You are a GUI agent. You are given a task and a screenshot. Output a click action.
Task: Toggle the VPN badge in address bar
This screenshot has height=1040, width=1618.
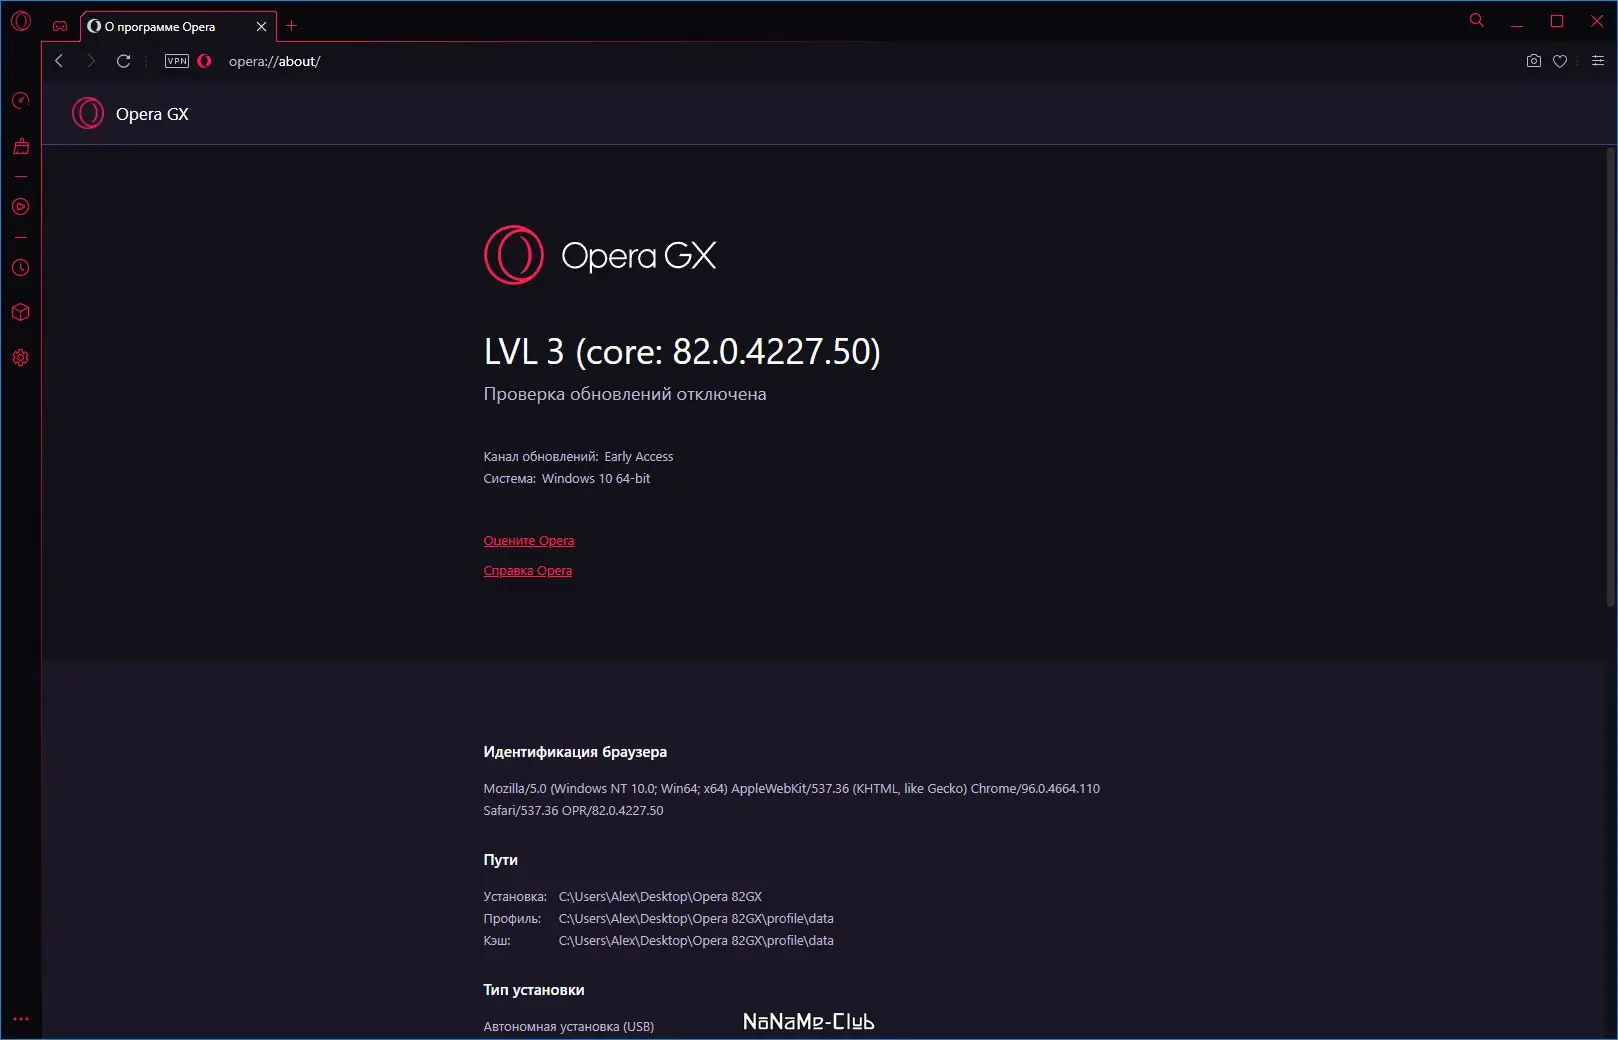tap(177, 61)
